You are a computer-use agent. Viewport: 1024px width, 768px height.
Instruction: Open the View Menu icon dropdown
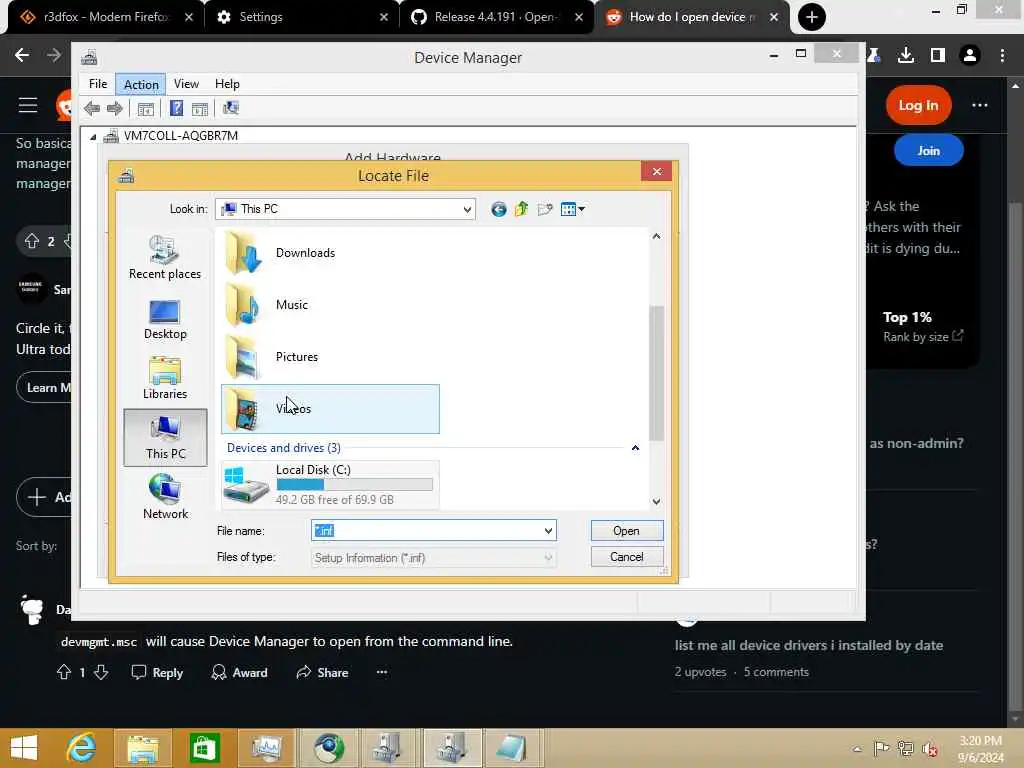click(x=573, y=209)
